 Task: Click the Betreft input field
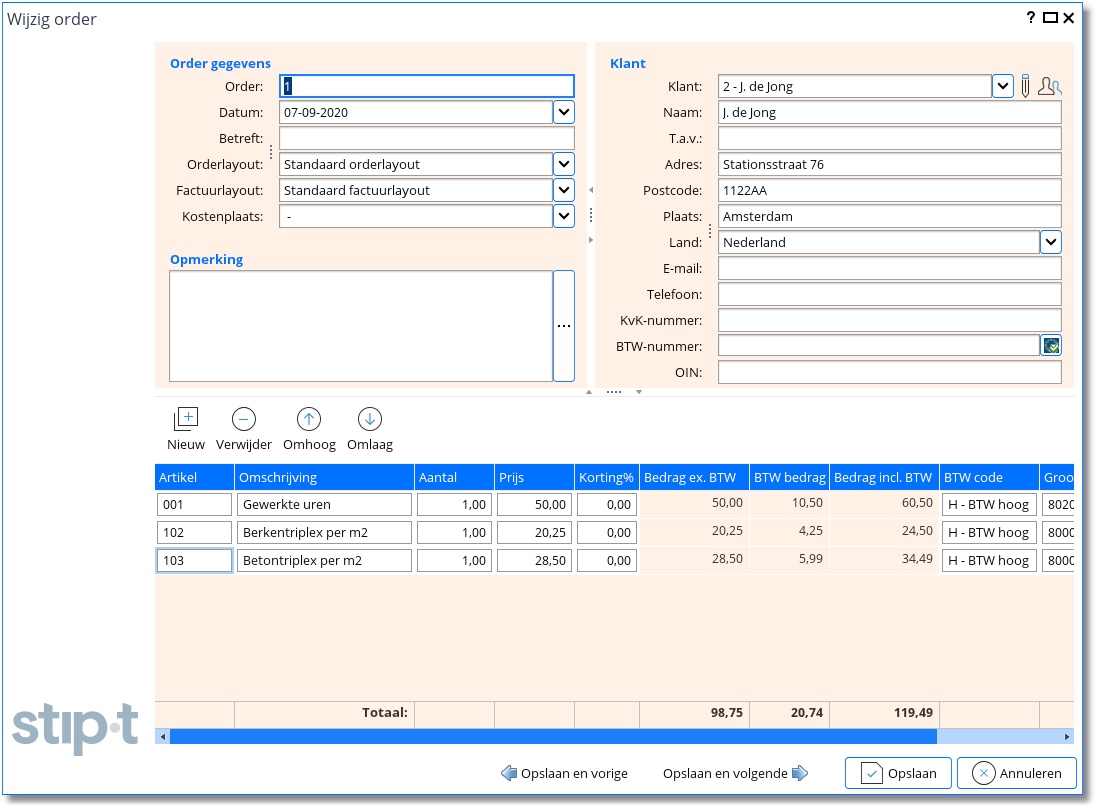tap(426, 139)
